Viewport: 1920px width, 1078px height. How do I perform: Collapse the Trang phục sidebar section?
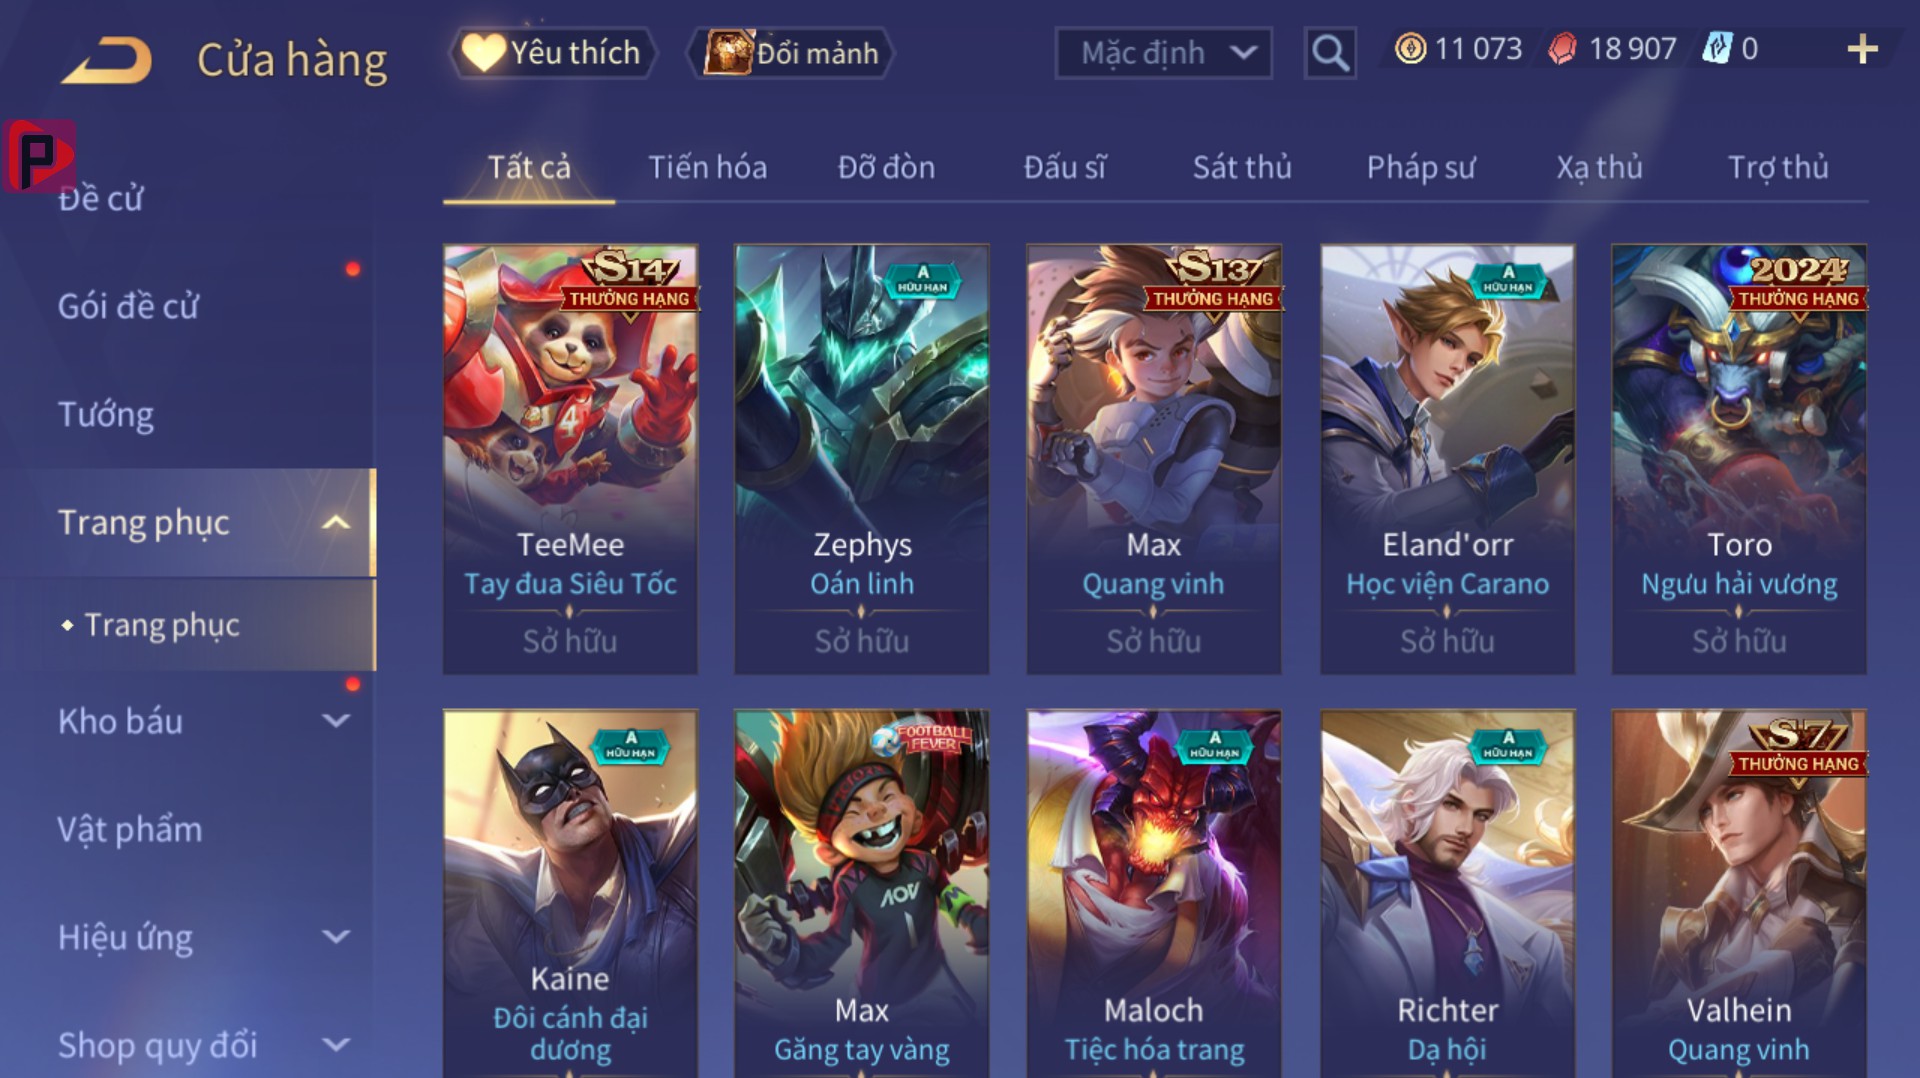336,522
